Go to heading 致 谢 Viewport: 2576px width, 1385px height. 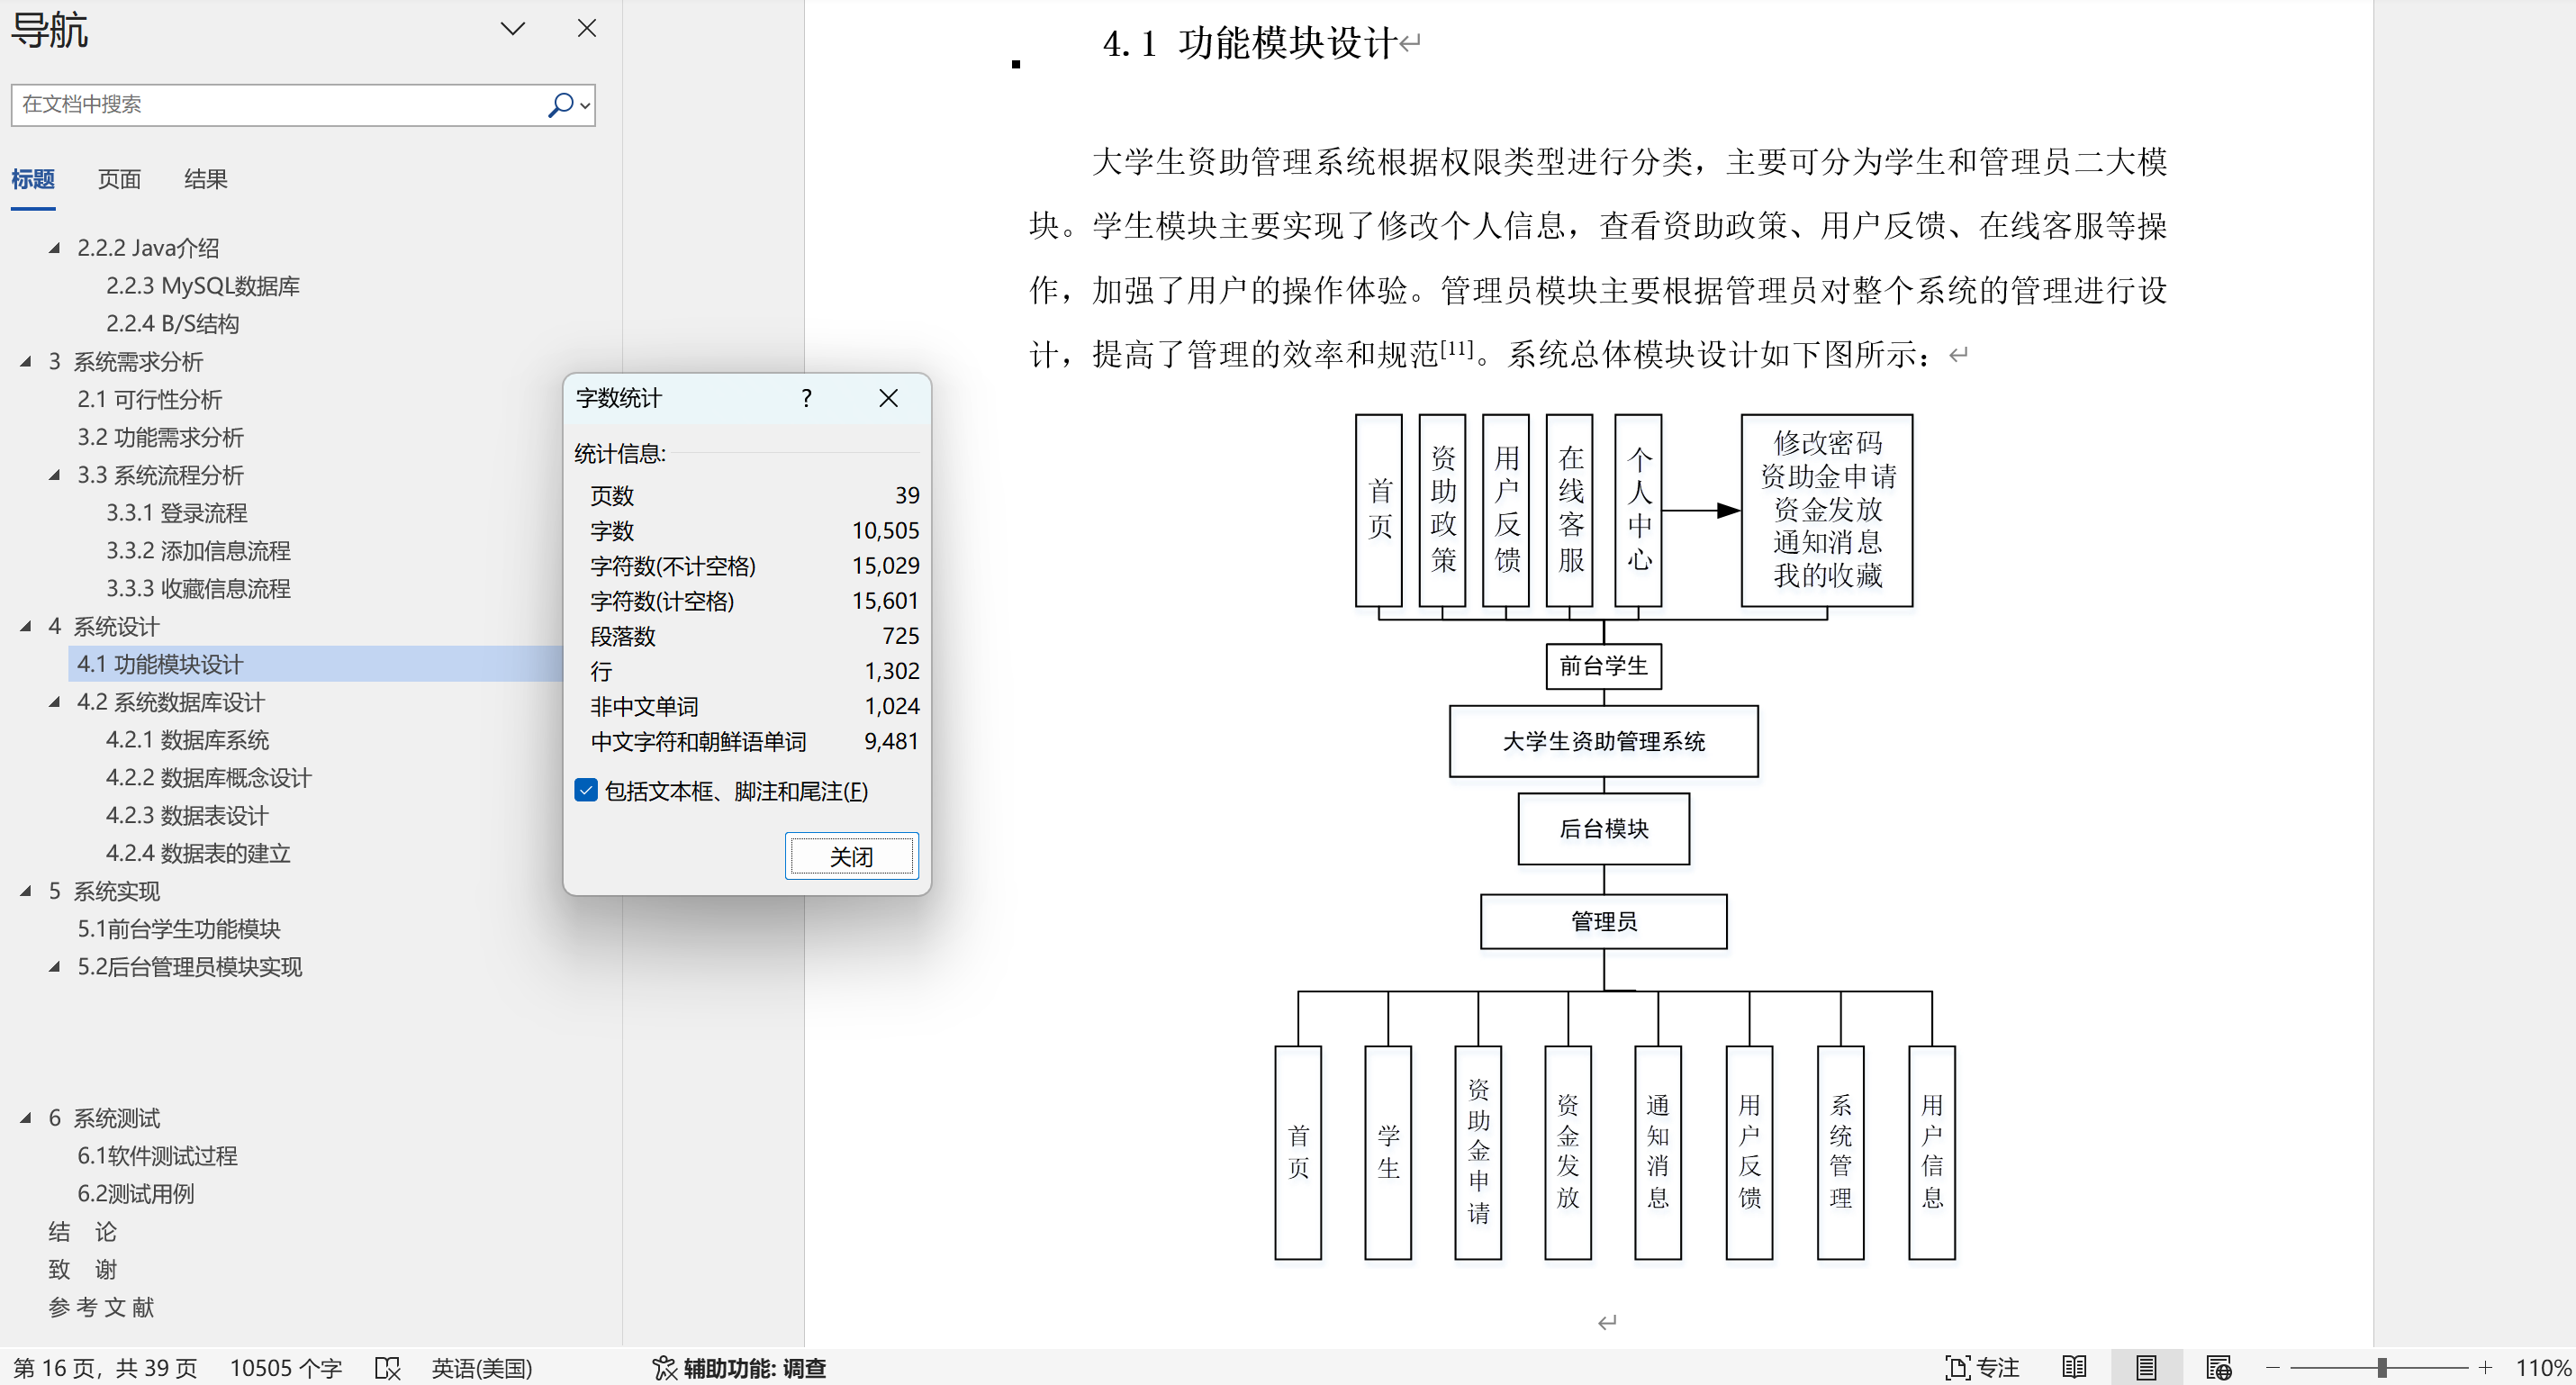83,1270
